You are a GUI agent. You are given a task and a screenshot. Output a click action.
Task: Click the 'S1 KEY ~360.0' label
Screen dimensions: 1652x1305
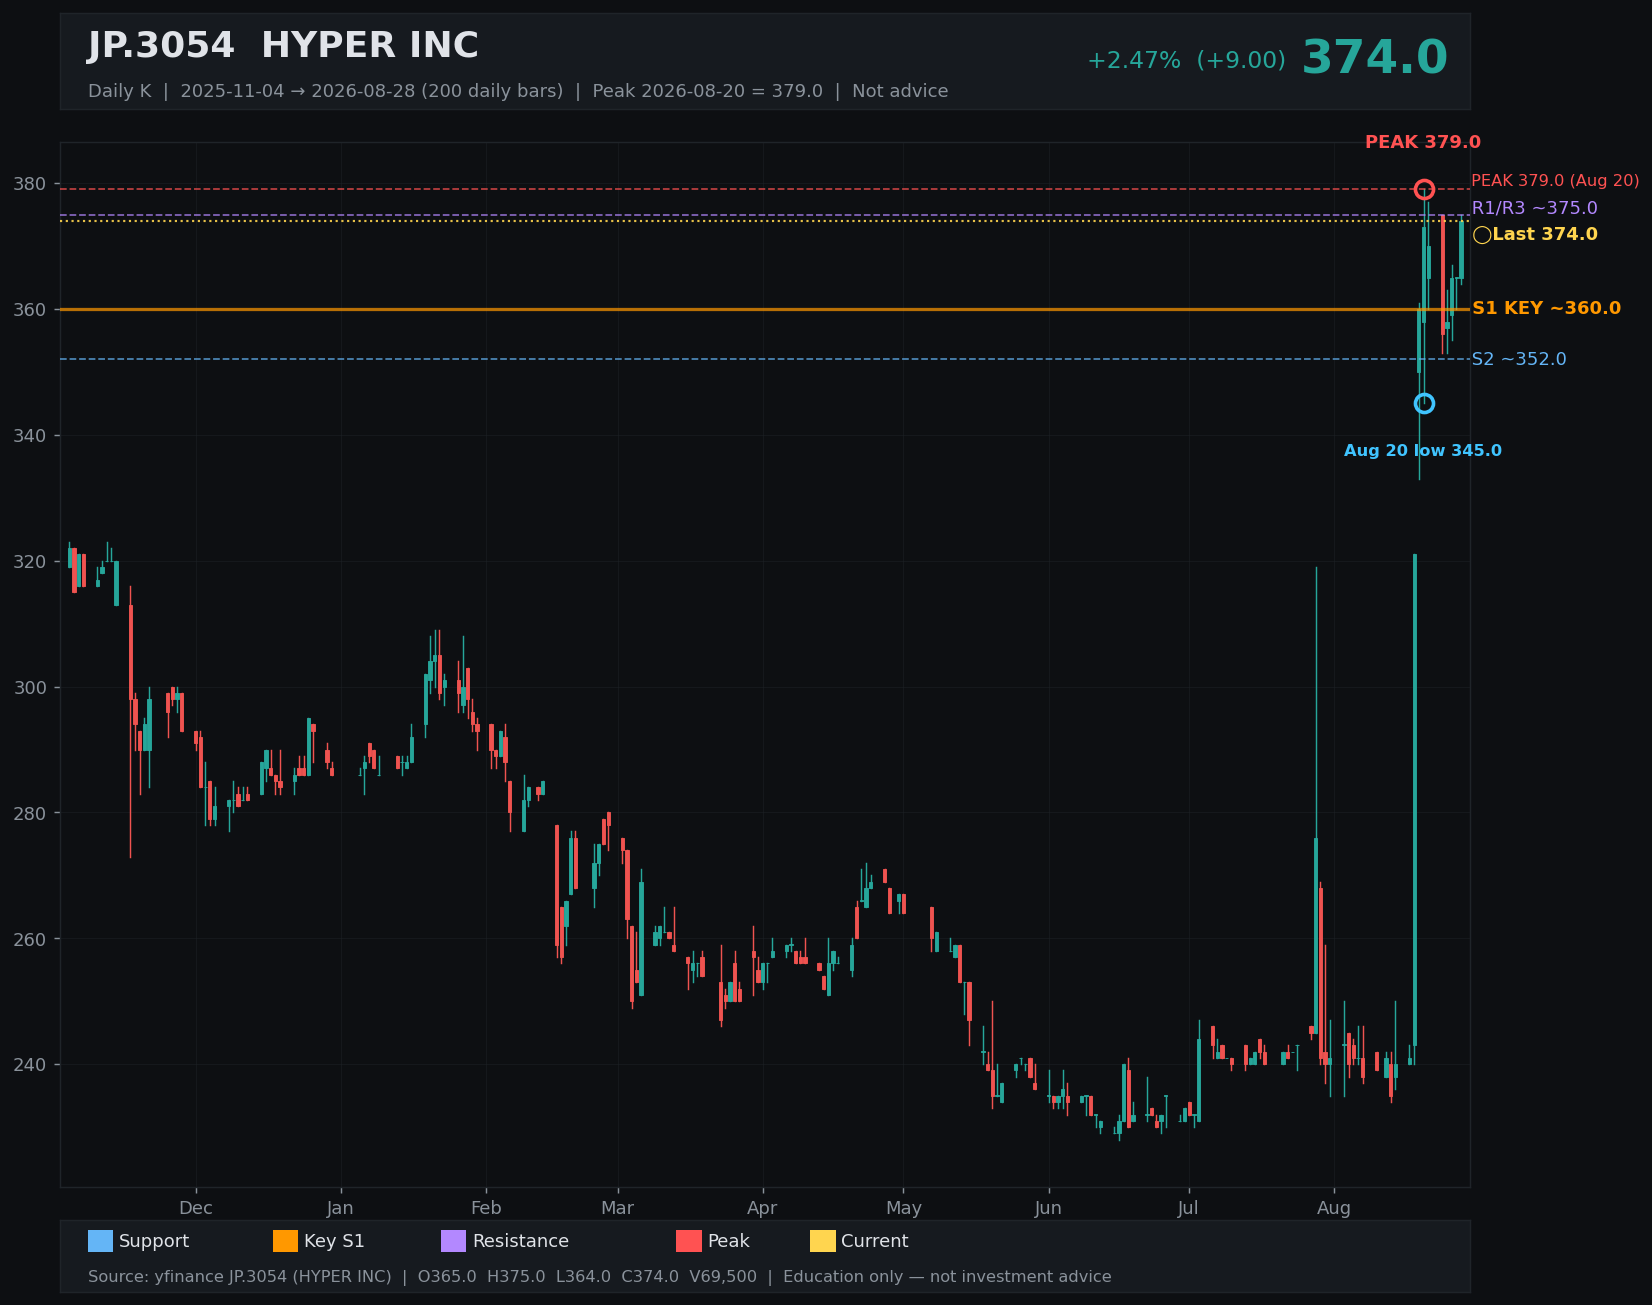1546,308
